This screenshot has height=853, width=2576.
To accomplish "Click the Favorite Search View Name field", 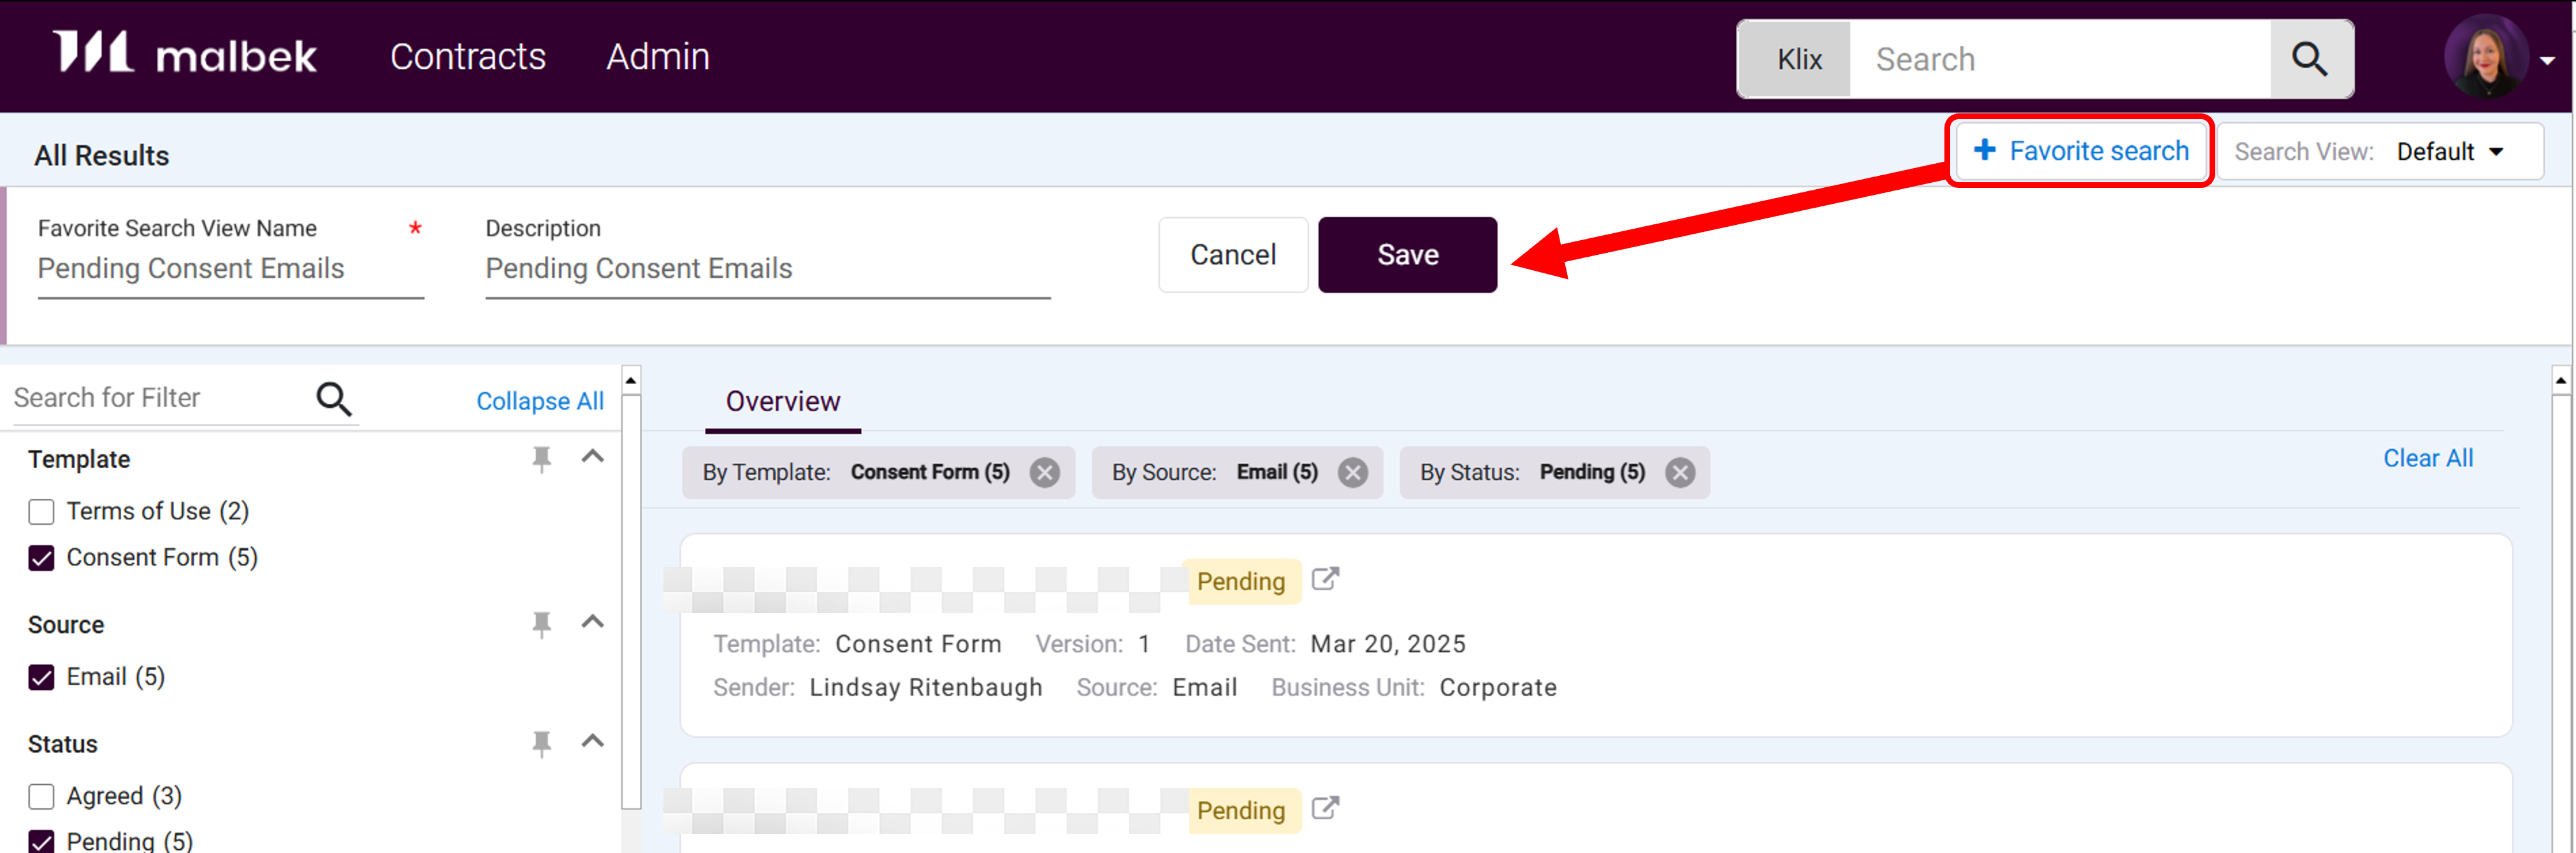I will pos(231,269).
